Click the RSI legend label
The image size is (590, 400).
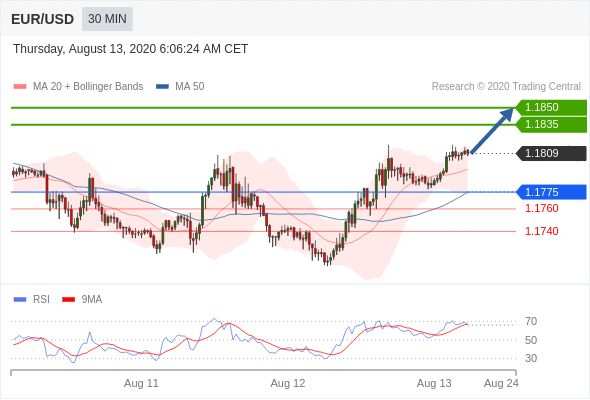coord(41,300)
